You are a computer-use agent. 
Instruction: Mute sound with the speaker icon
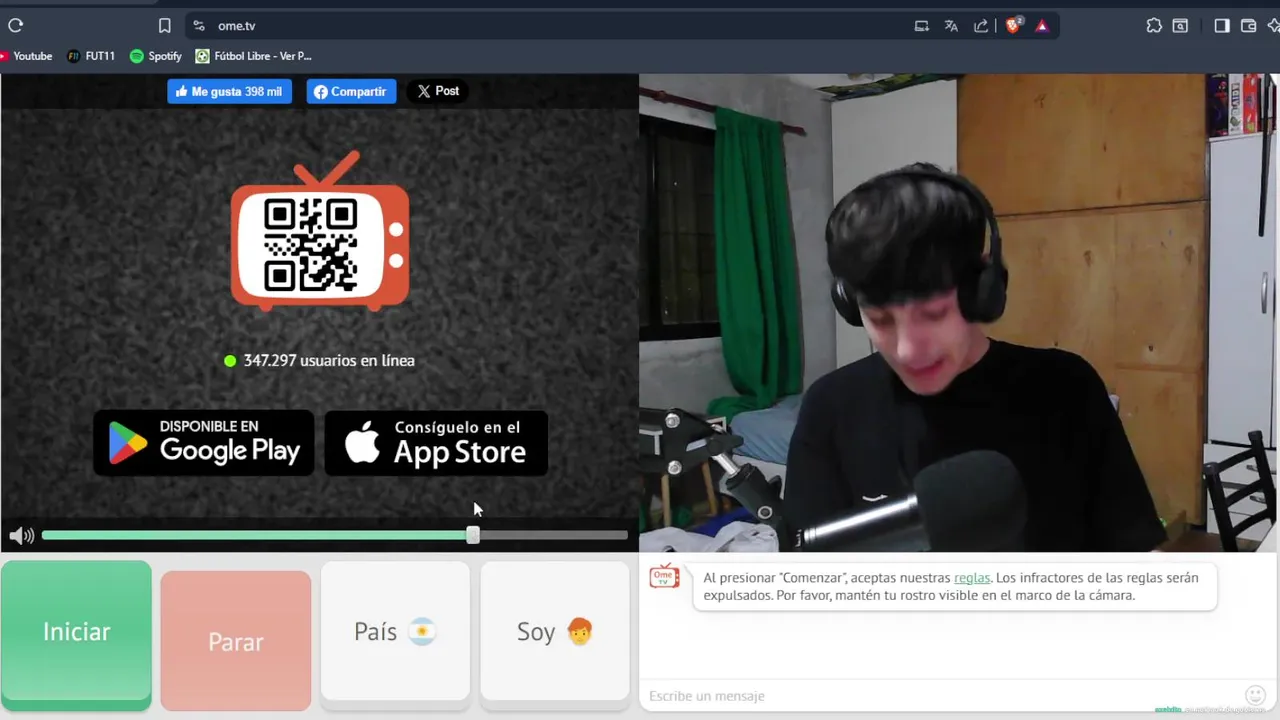tap(21, 536)
